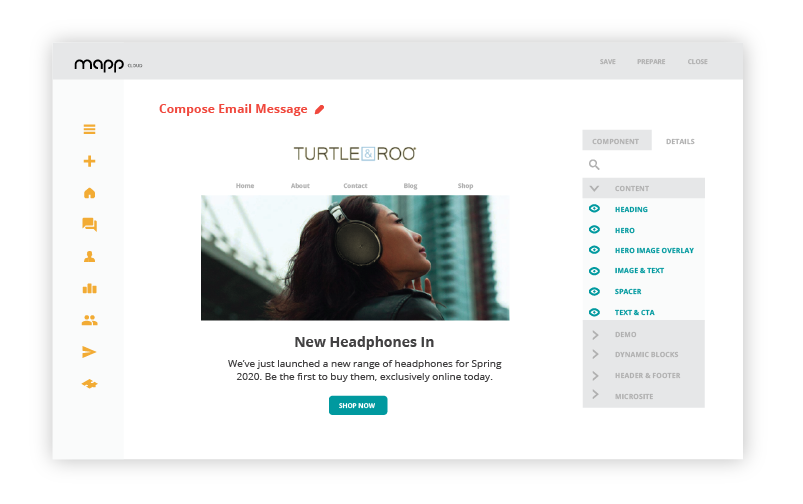Toggle visibility eye for HERO

point(594,229)
